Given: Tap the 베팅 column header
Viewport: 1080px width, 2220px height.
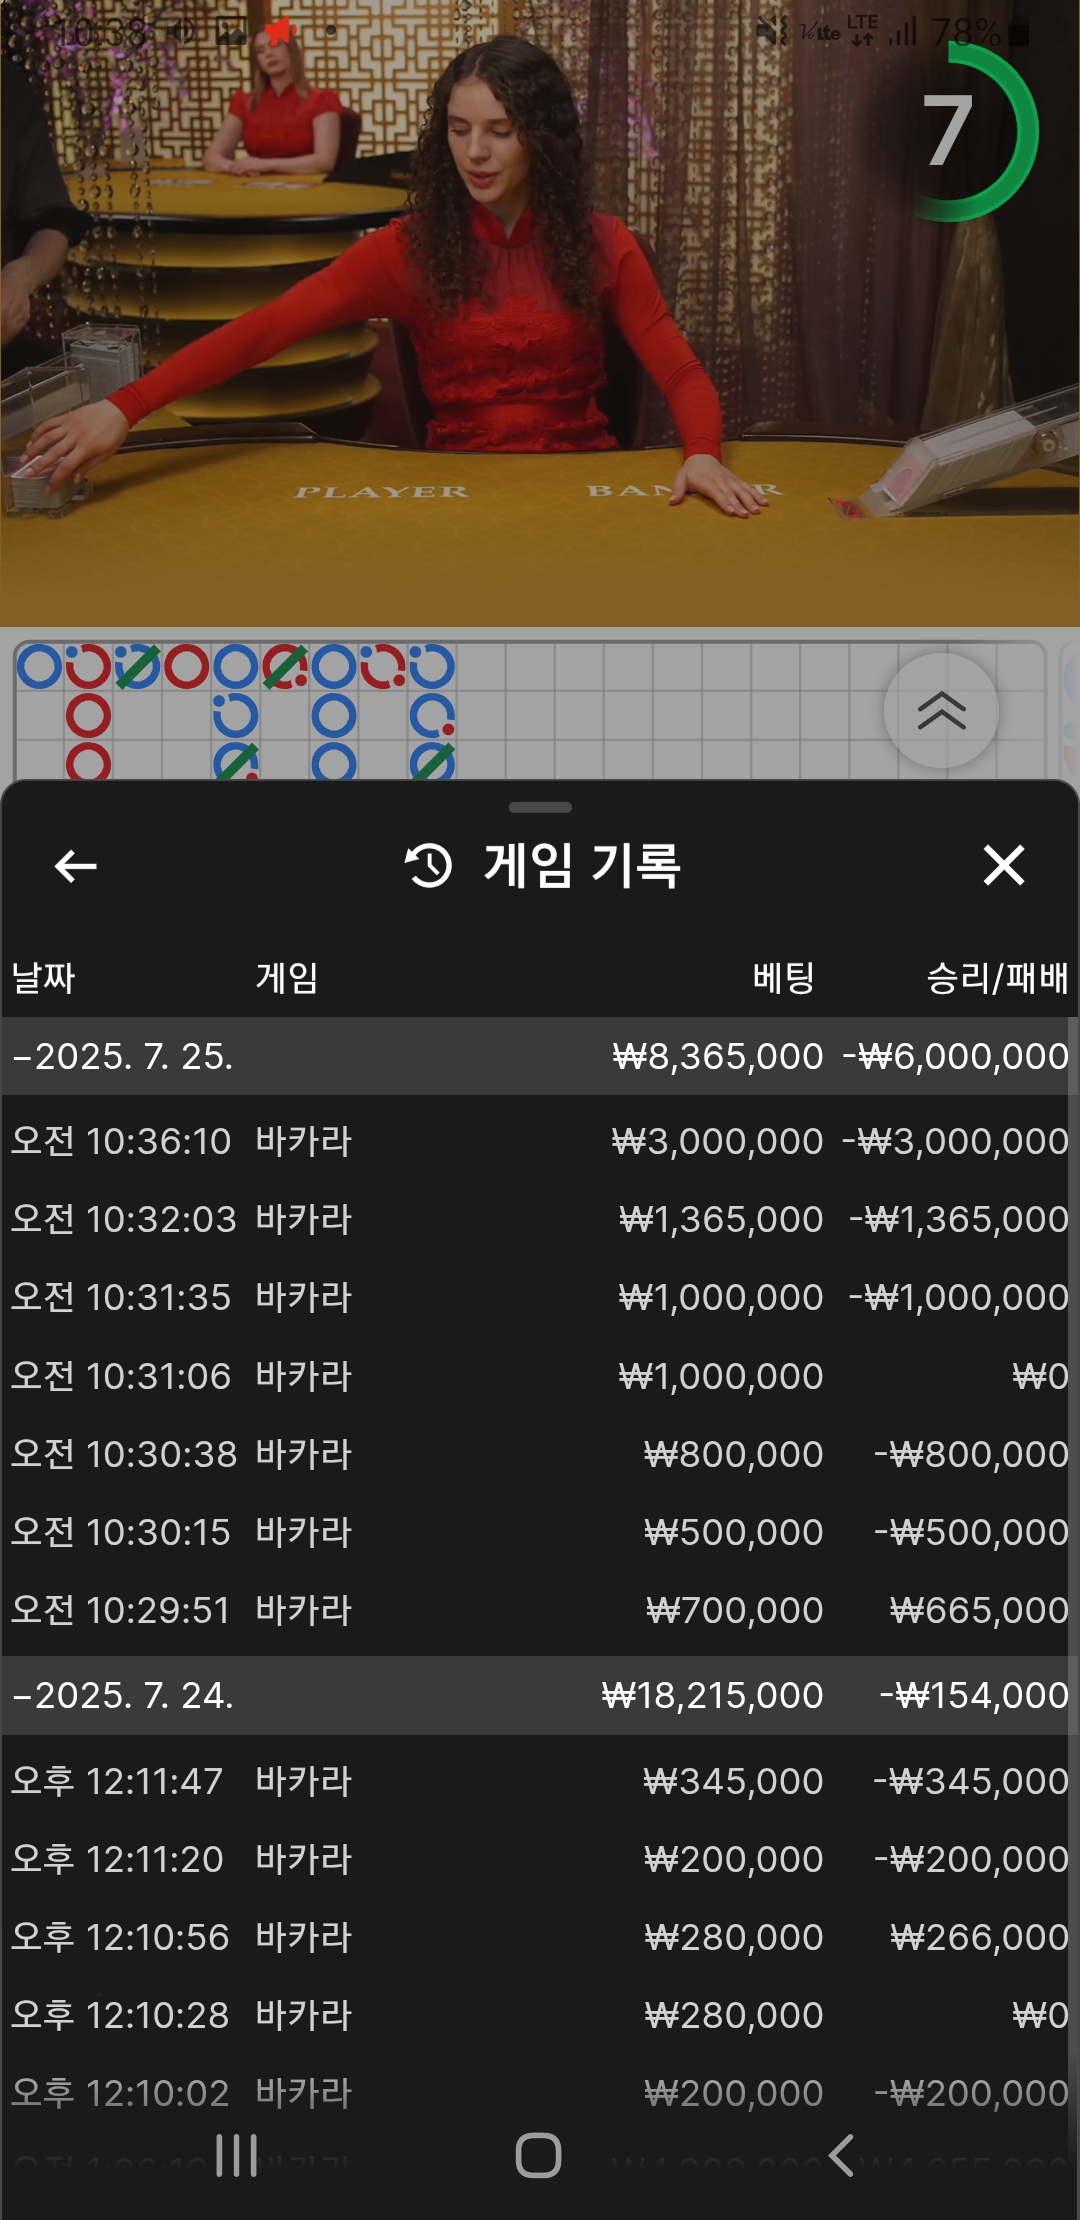Looking at the screenshot, I should [x=784, y=977].
